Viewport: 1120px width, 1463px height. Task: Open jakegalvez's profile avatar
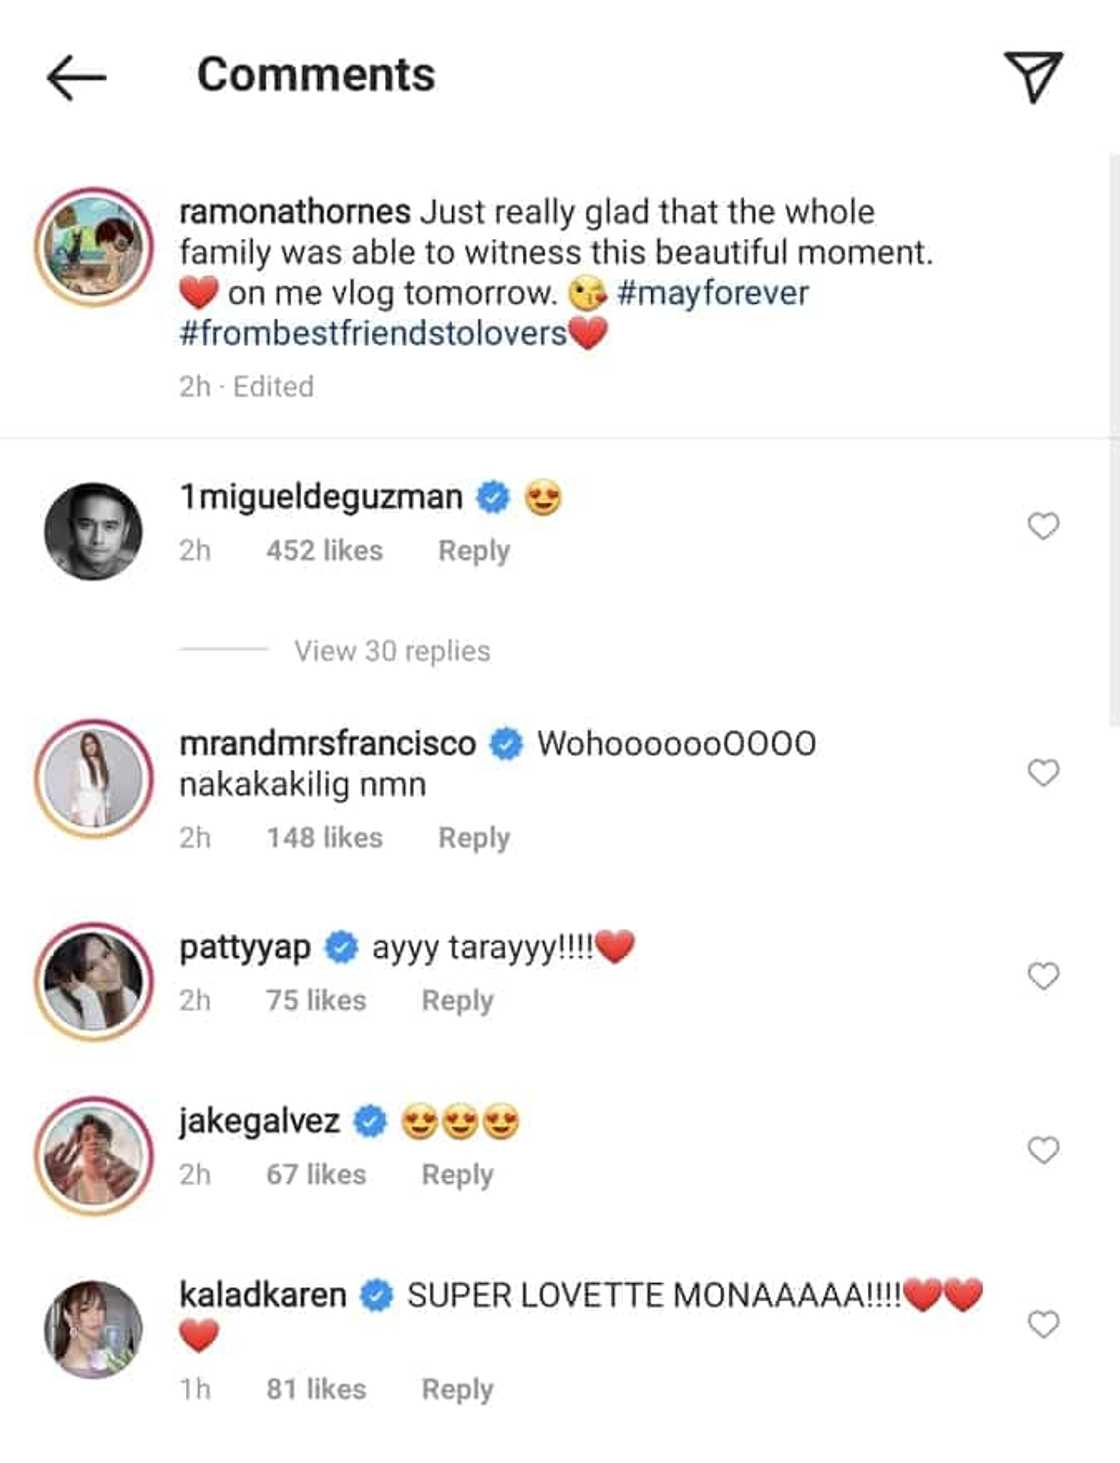(93, 1155)
